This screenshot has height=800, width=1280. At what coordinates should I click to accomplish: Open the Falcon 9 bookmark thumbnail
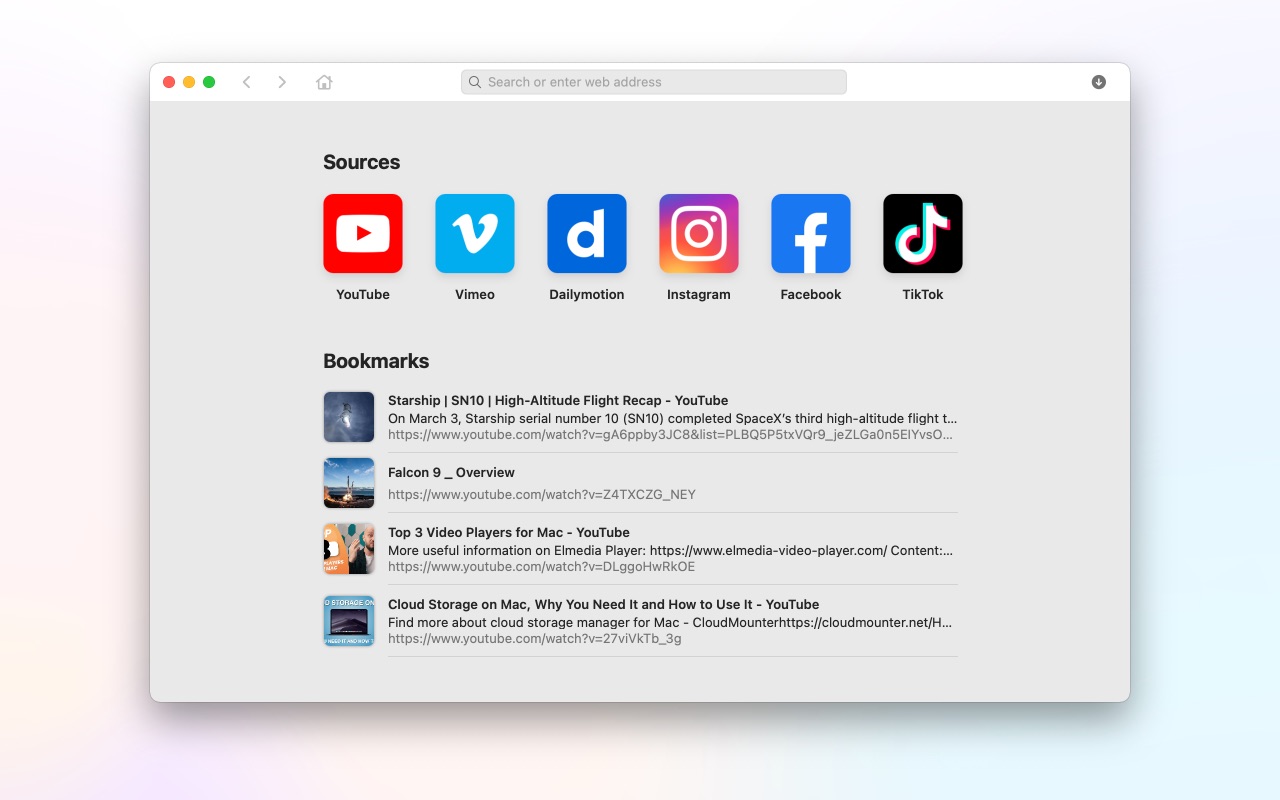(349, 483)
